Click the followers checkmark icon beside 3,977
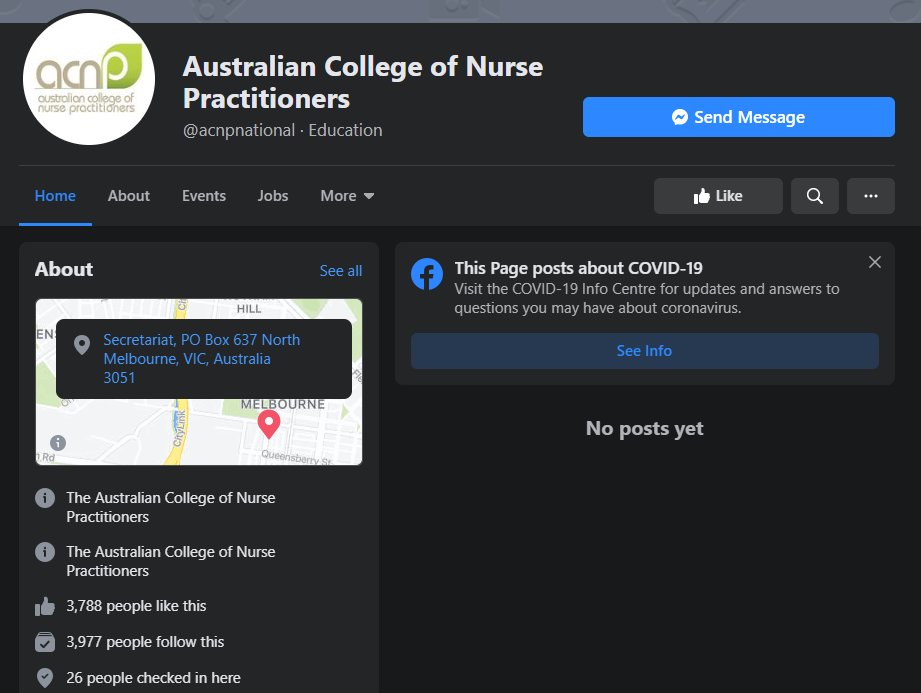Image resolution: width=921 pixels, height=693 pixels. 45,641
